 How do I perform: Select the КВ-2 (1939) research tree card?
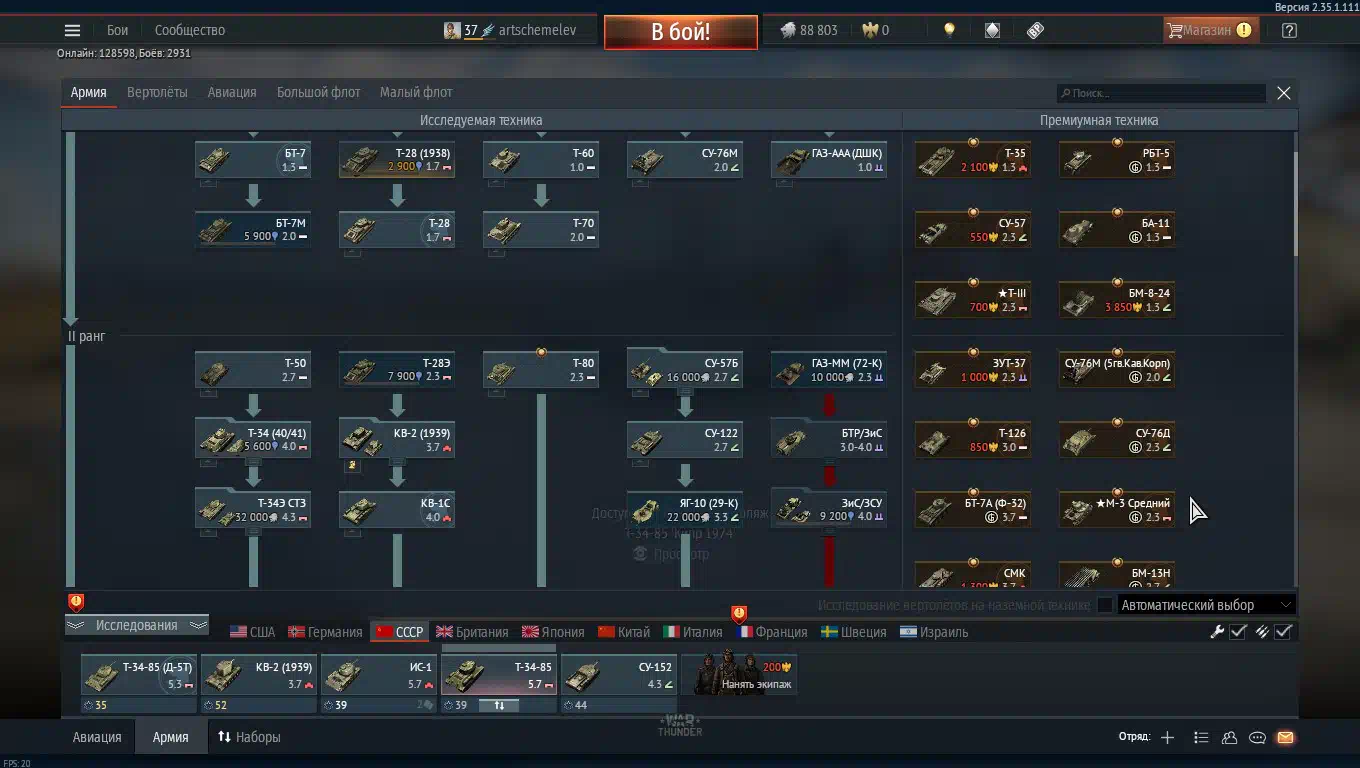tap(397, 439)
